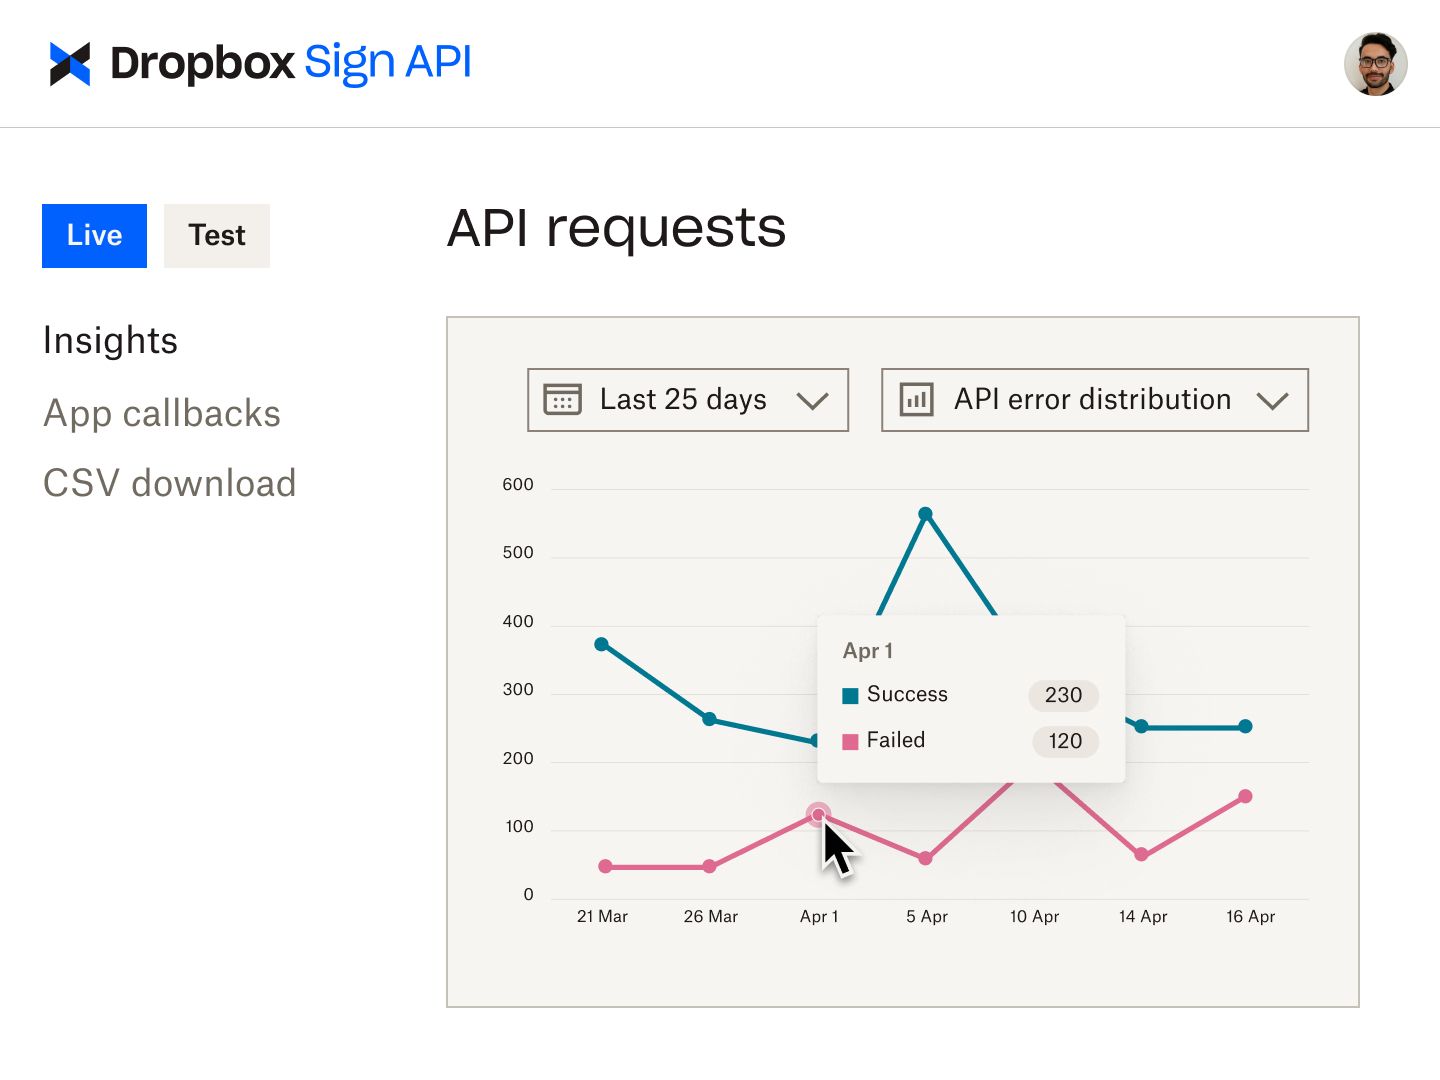The image size is (1440, 1080).
Task: Open the App callbacks page
Action: click(161, 413)
